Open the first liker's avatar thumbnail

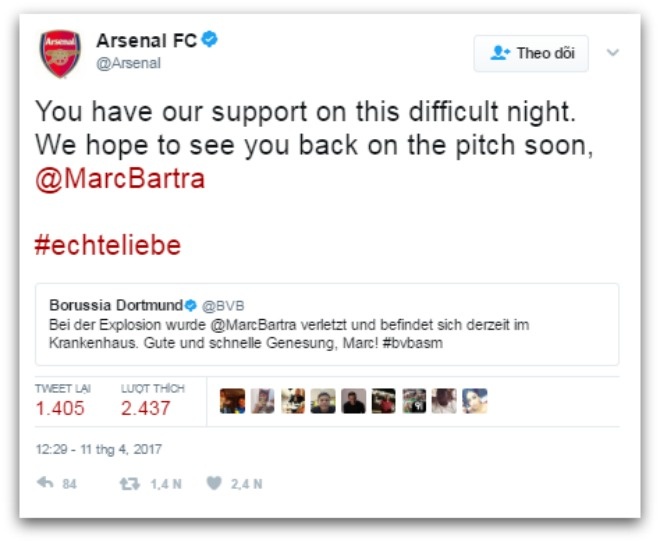[x=232, y=401]
